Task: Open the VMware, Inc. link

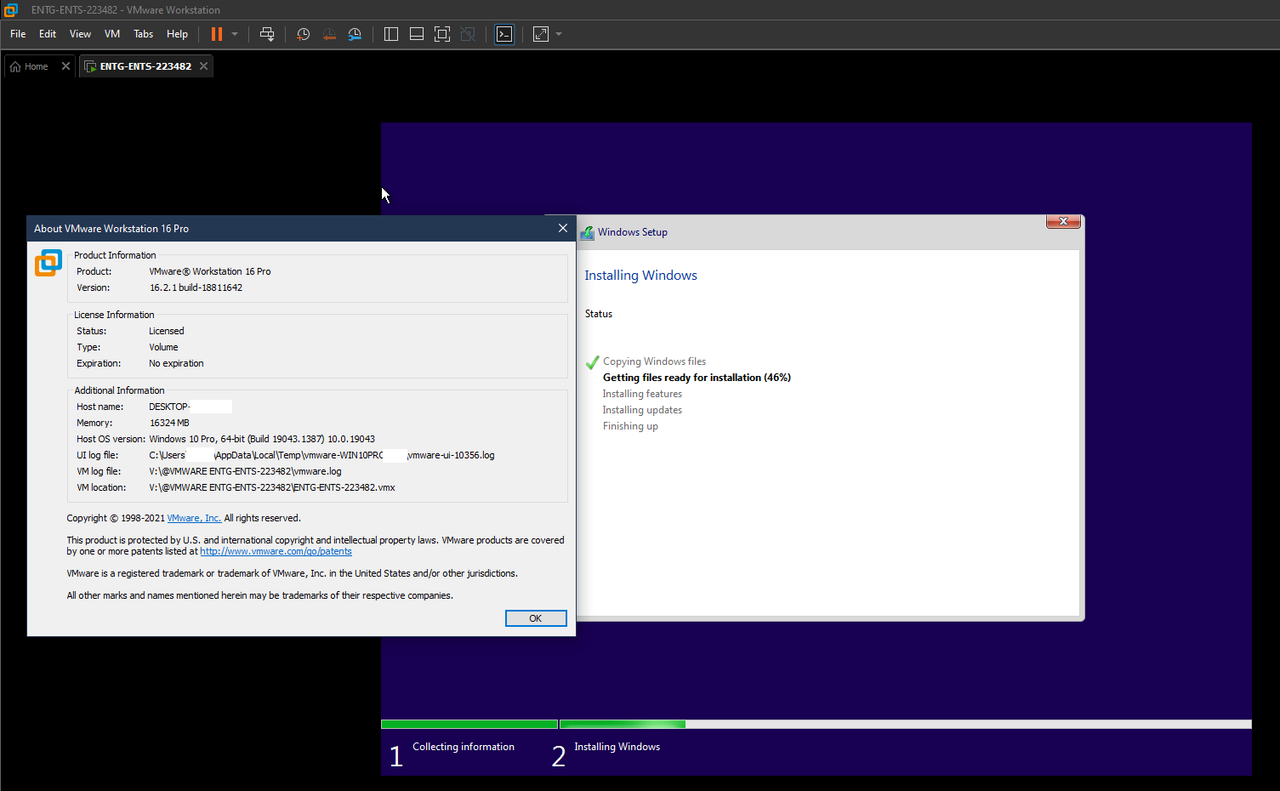Action: pos(194,518)
